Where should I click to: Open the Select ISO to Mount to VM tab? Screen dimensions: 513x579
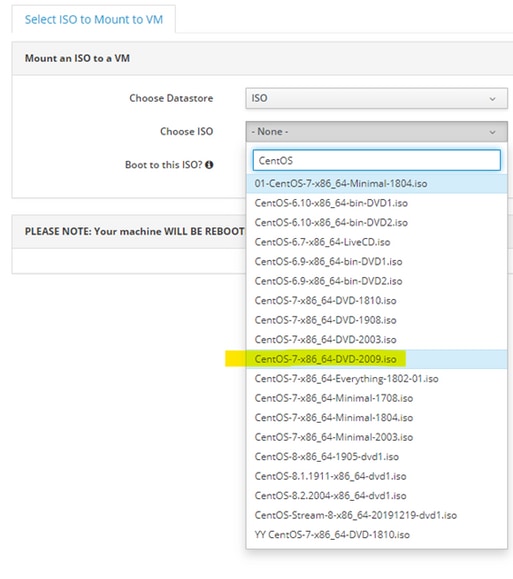[94, 19]
